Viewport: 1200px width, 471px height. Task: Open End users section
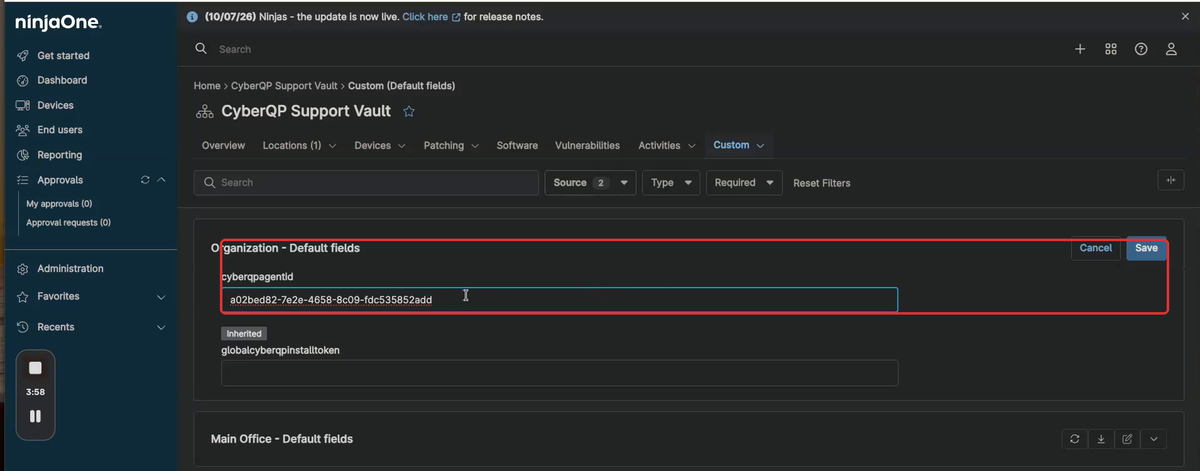[60, 130]
